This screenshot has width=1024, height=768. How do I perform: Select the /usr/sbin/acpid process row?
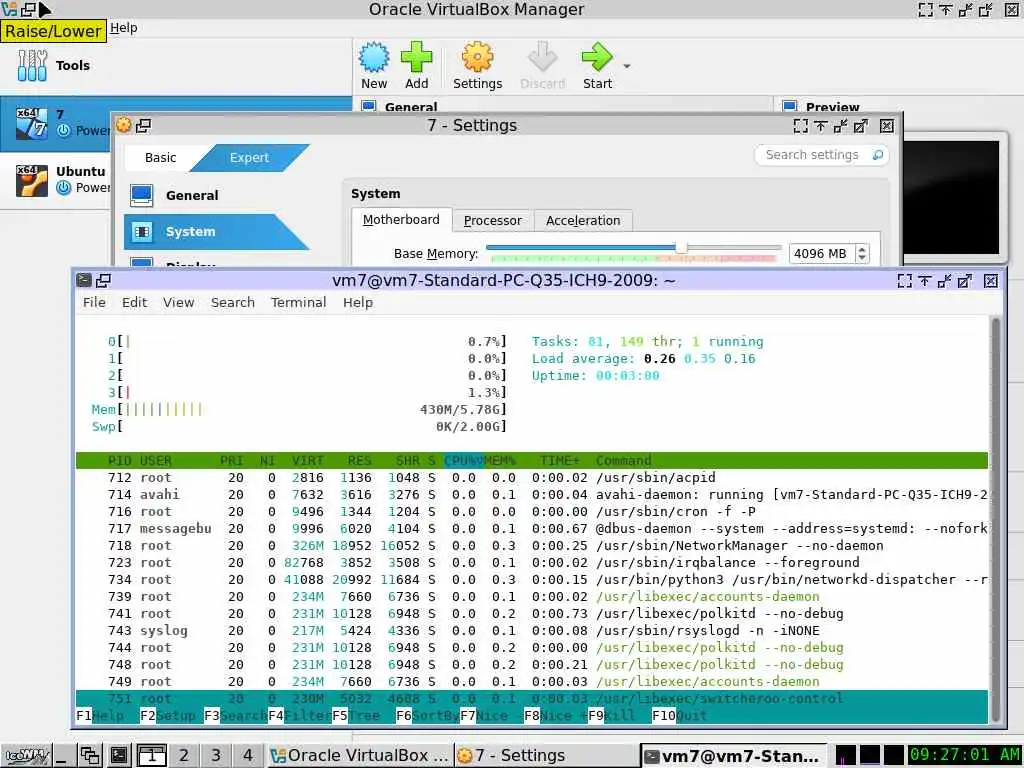pyautogui.click(x=532, y=477)
